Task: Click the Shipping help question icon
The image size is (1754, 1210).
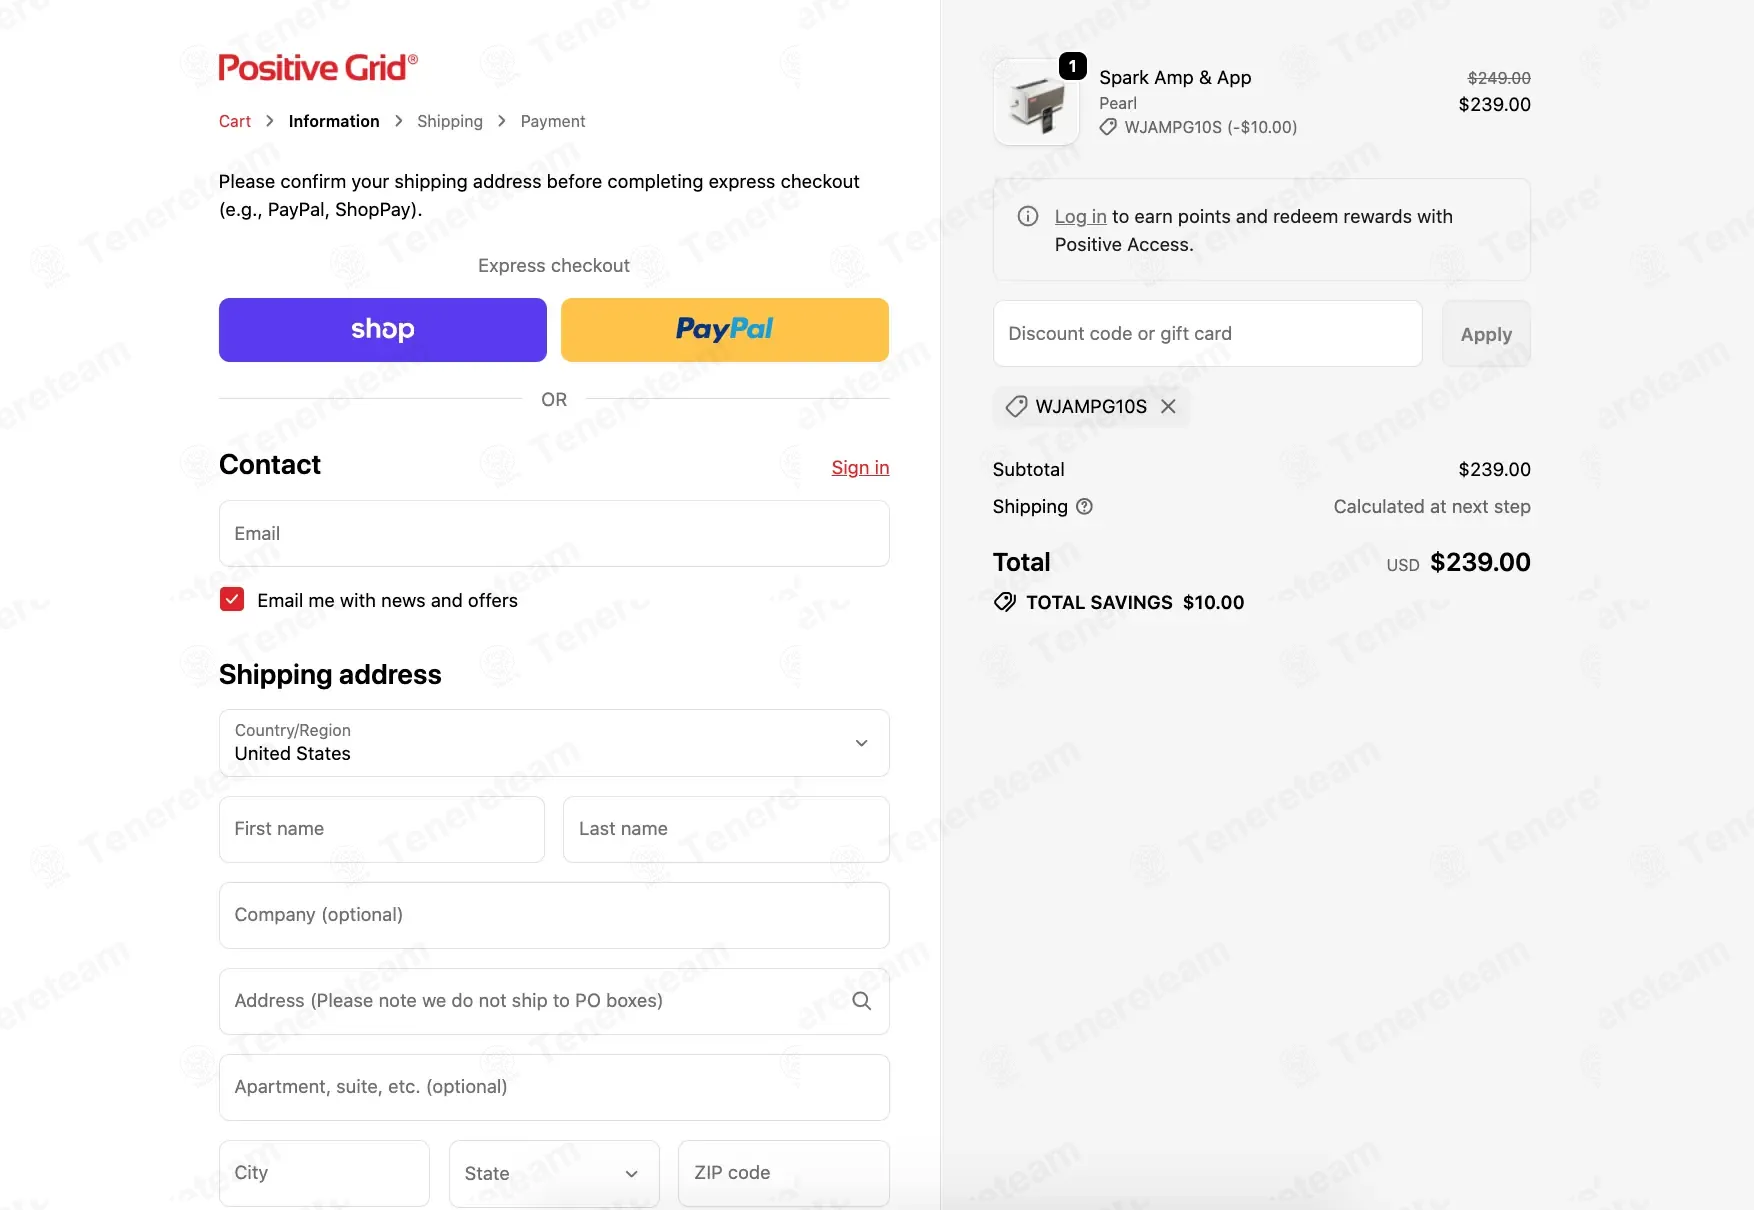Action: pos(1084,507)
